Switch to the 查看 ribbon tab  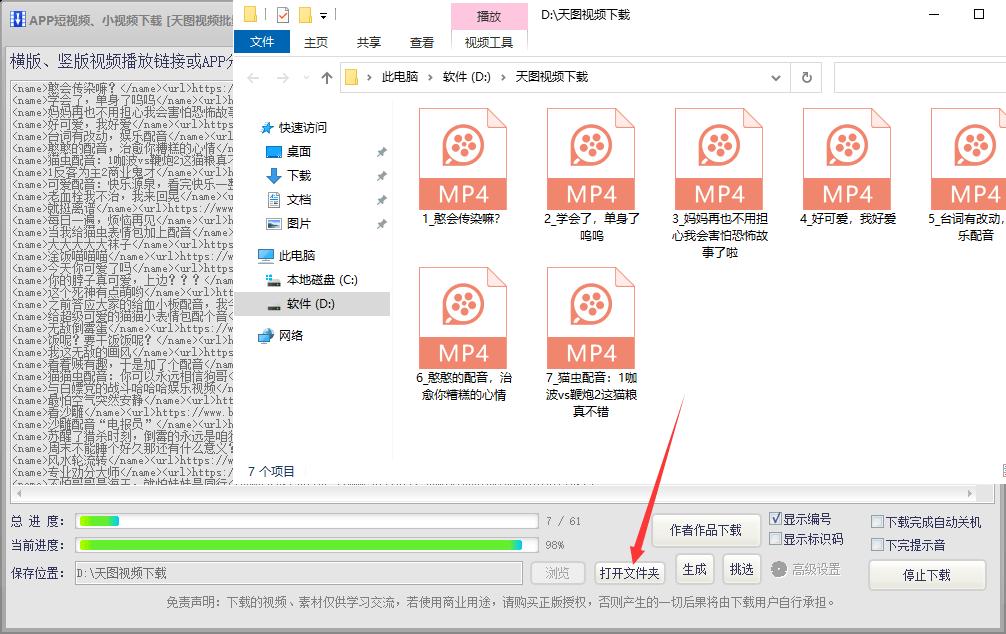tap(421, 42)
